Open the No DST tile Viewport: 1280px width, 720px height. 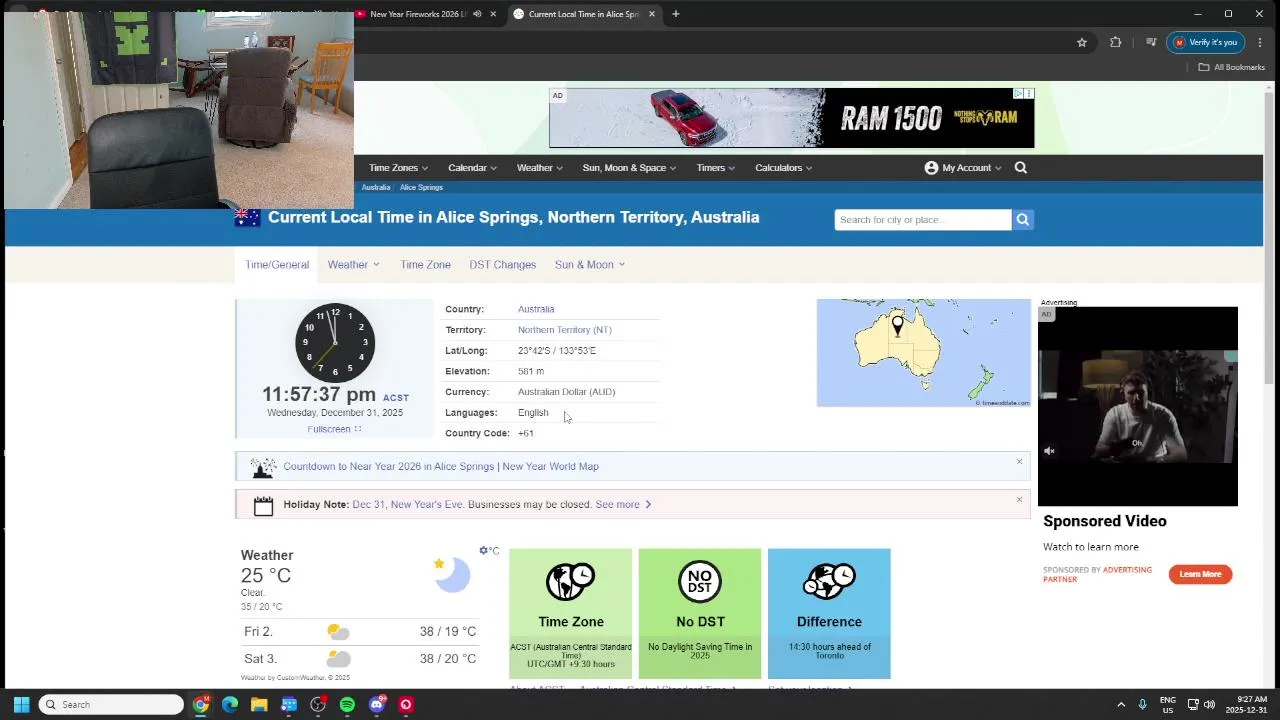coord(700,613)
